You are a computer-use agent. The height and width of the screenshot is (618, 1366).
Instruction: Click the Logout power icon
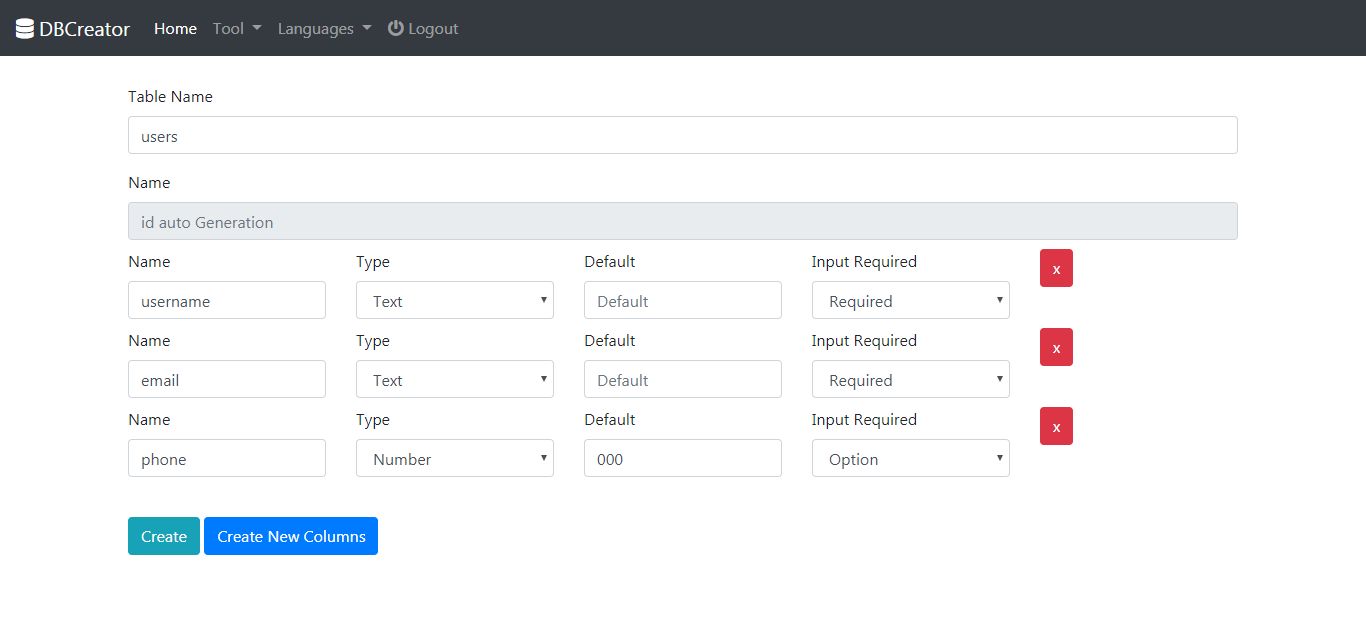pos(396,28)
